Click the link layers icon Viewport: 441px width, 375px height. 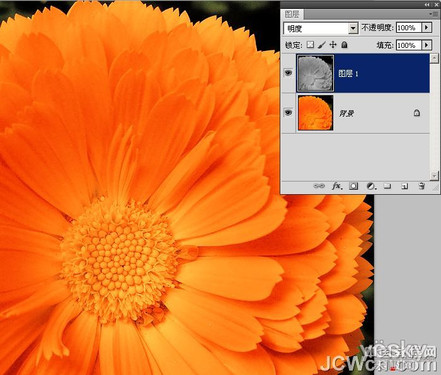319,186
